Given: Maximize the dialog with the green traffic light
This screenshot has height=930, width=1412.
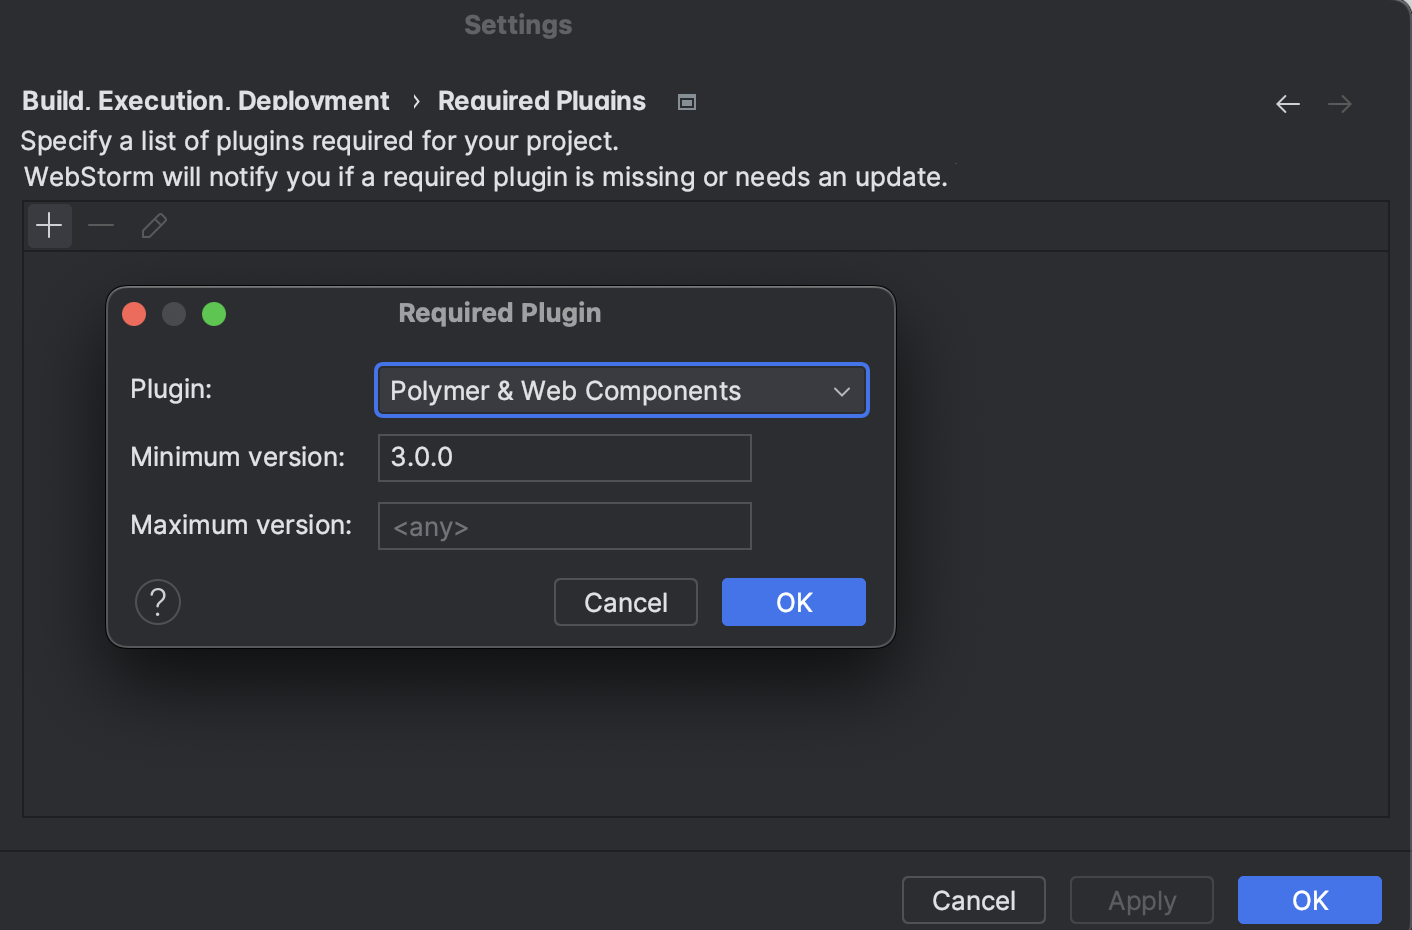Looking at the screenshot, I should [214, 313].
